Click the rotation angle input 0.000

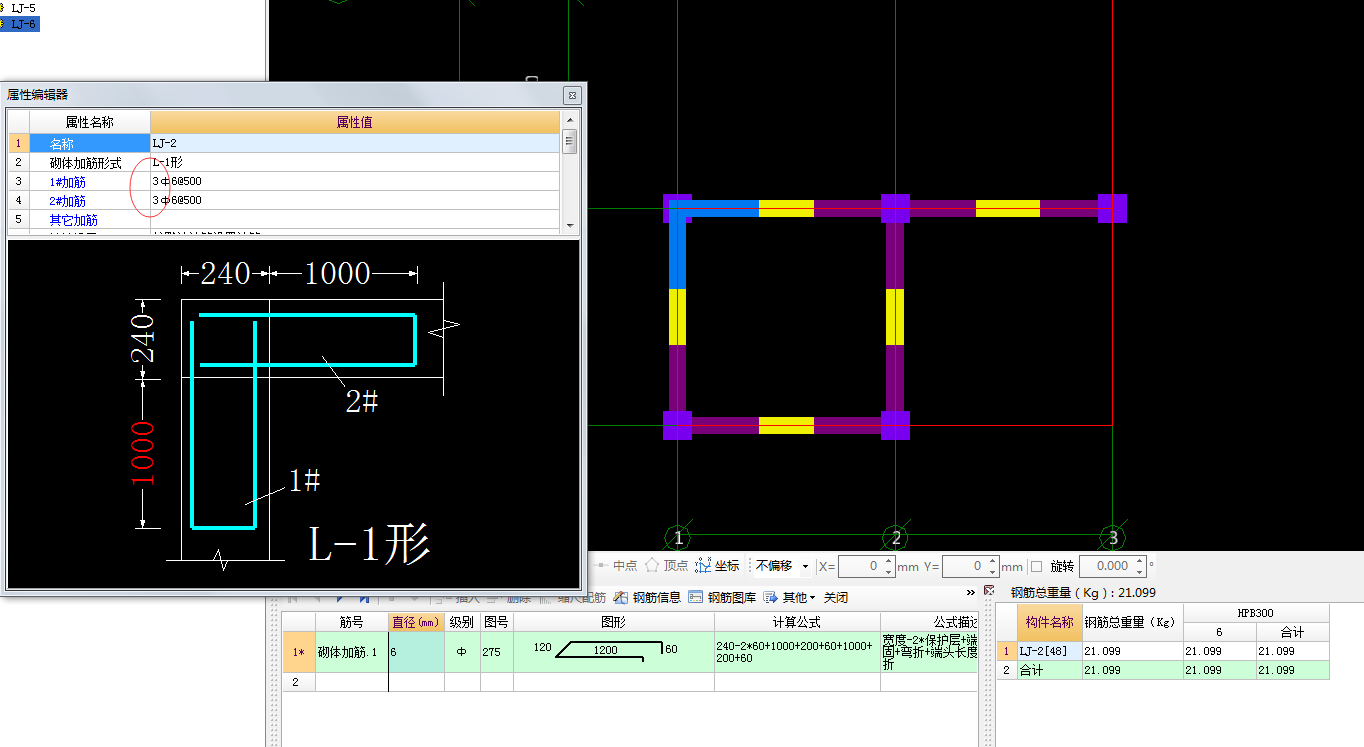[1105, 566]
